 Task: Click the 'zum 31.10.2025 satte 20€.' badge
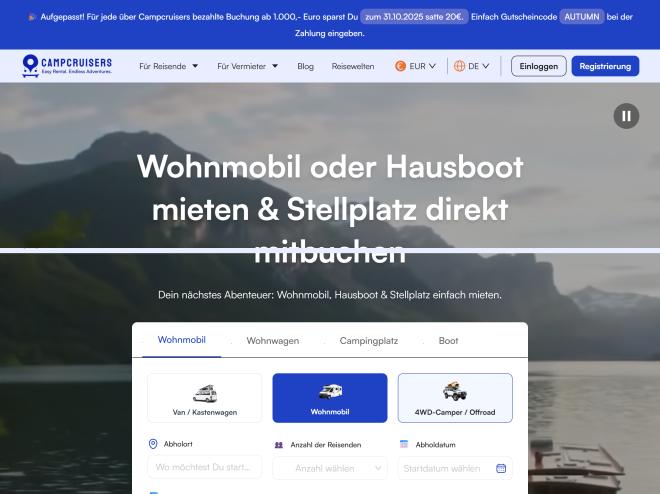coord(414,17)
